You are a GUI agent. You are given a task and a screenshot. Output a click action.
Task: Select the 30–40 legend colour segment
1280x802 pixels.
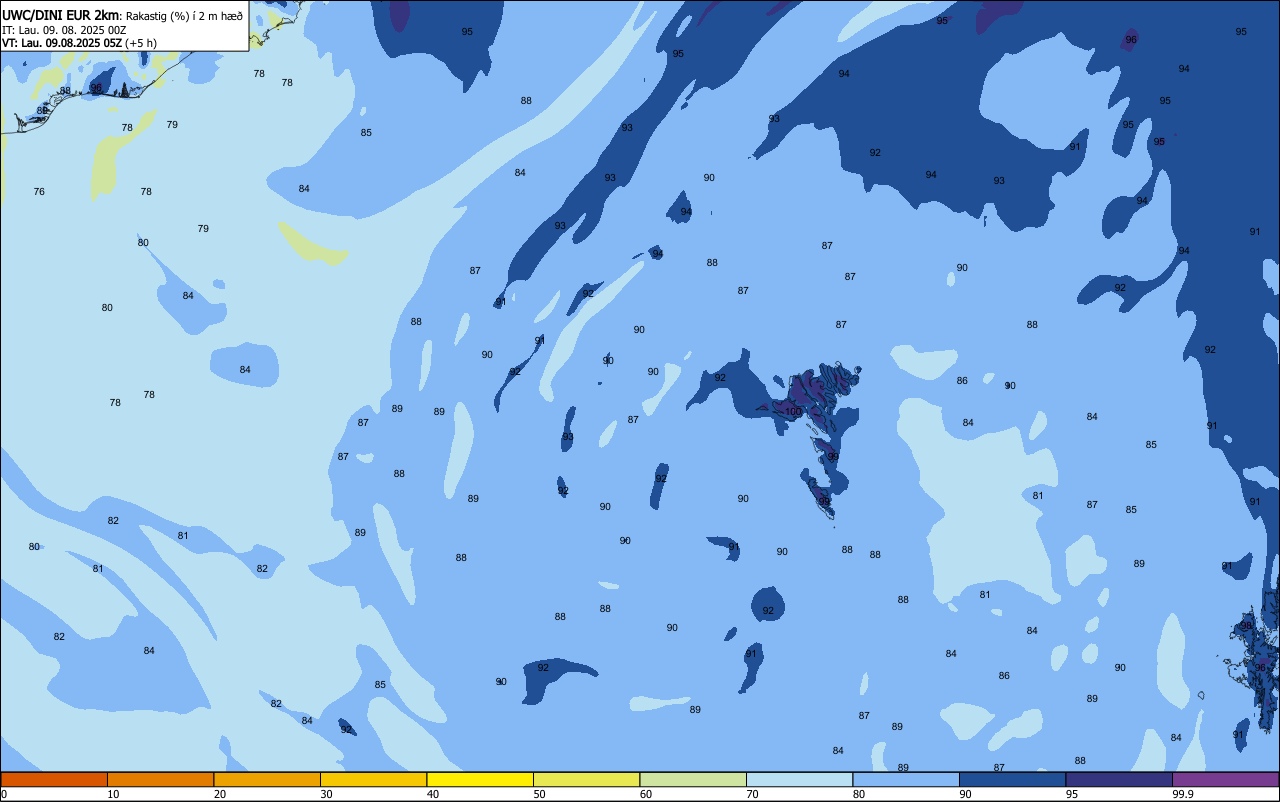pos(373,779)
